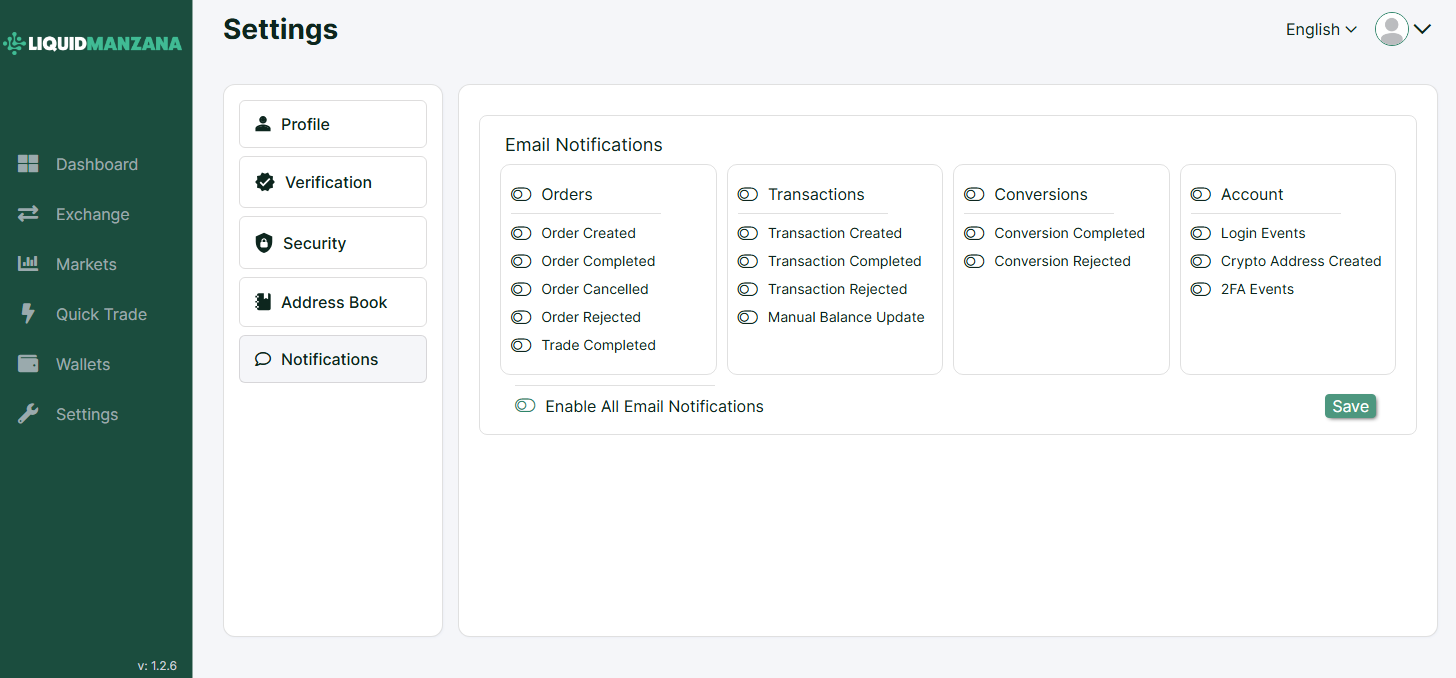The width and height of the screenshot is (1456, 678).
Task: Toggle Order Completed email notification
Action: (x=521, y=261)
